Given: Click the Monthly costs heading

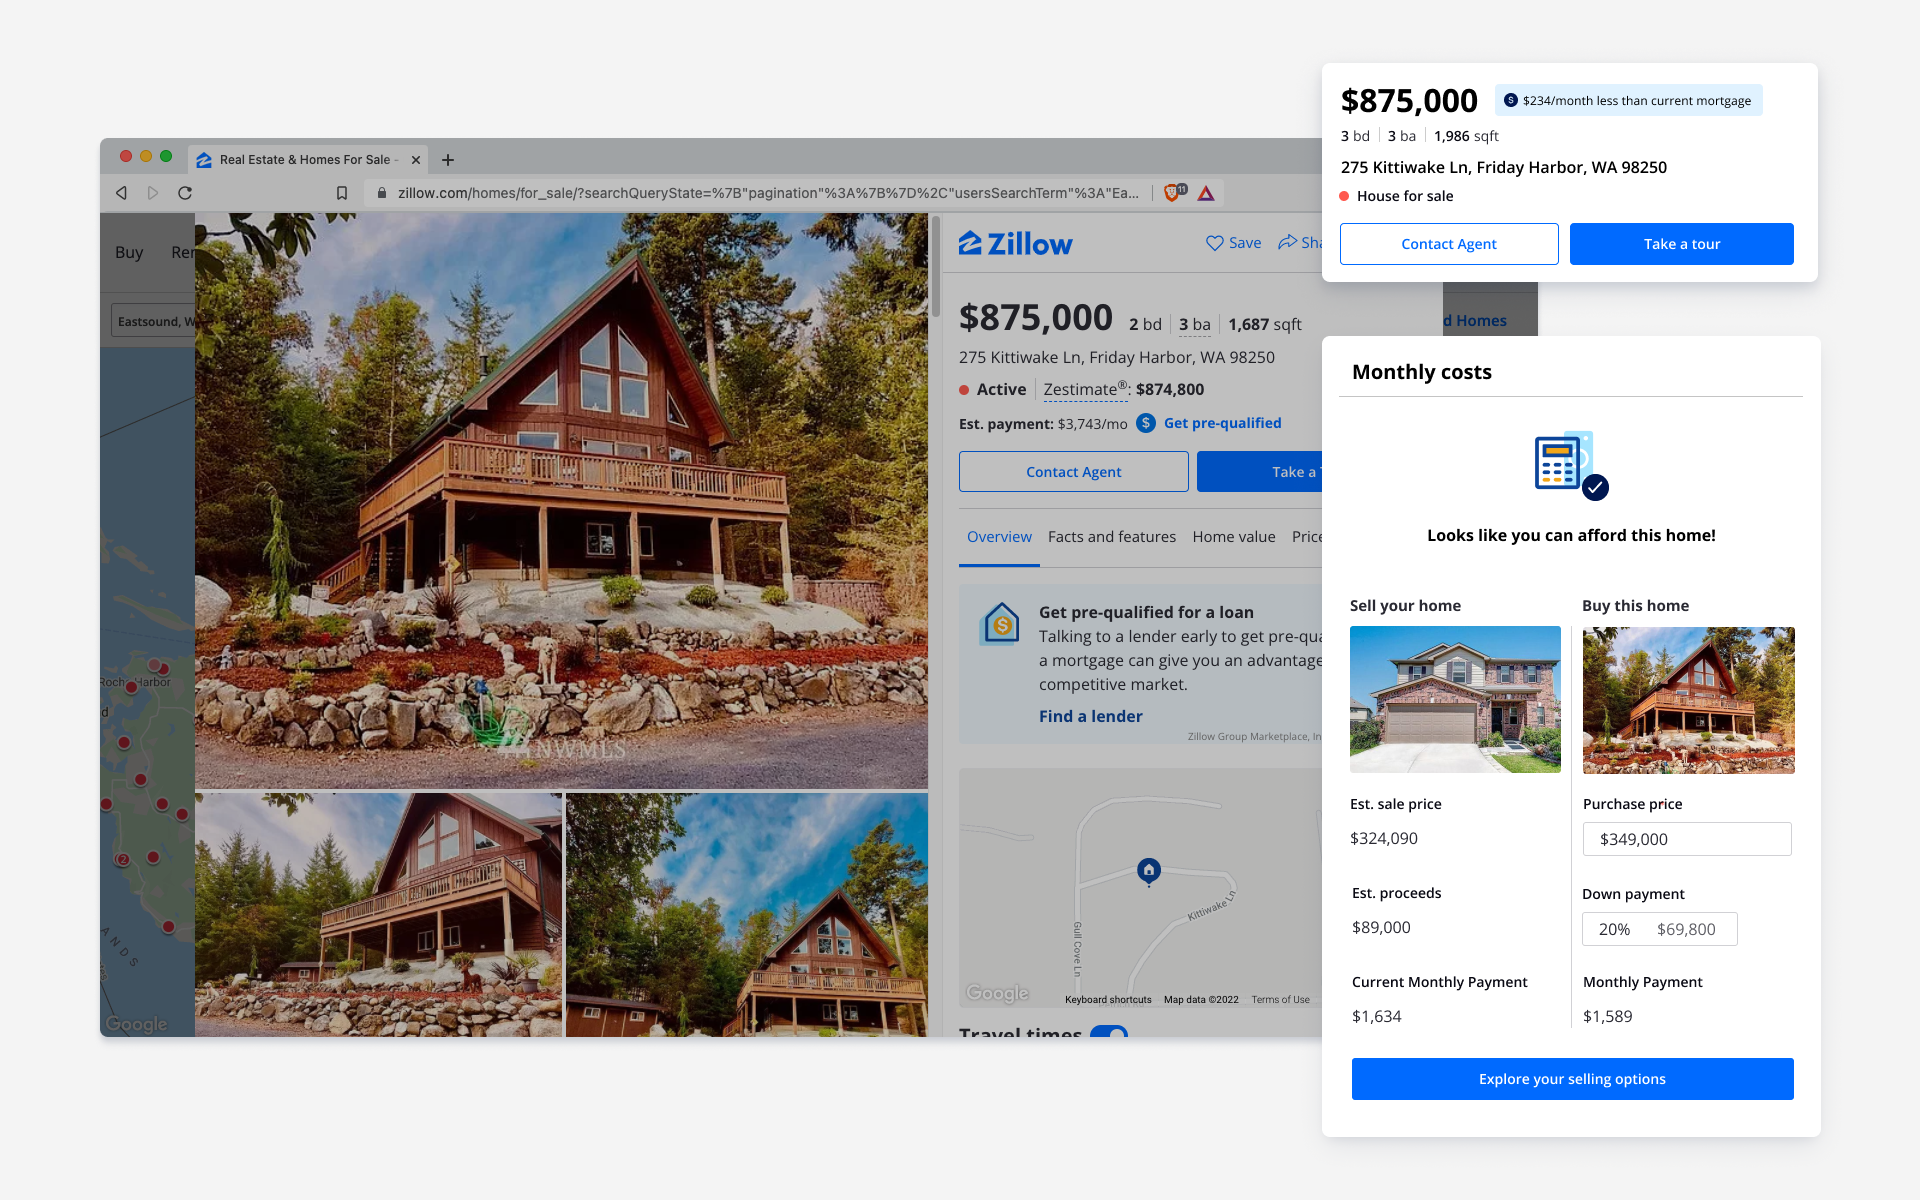Looking at the screenshot, I should pos(1422,372).
